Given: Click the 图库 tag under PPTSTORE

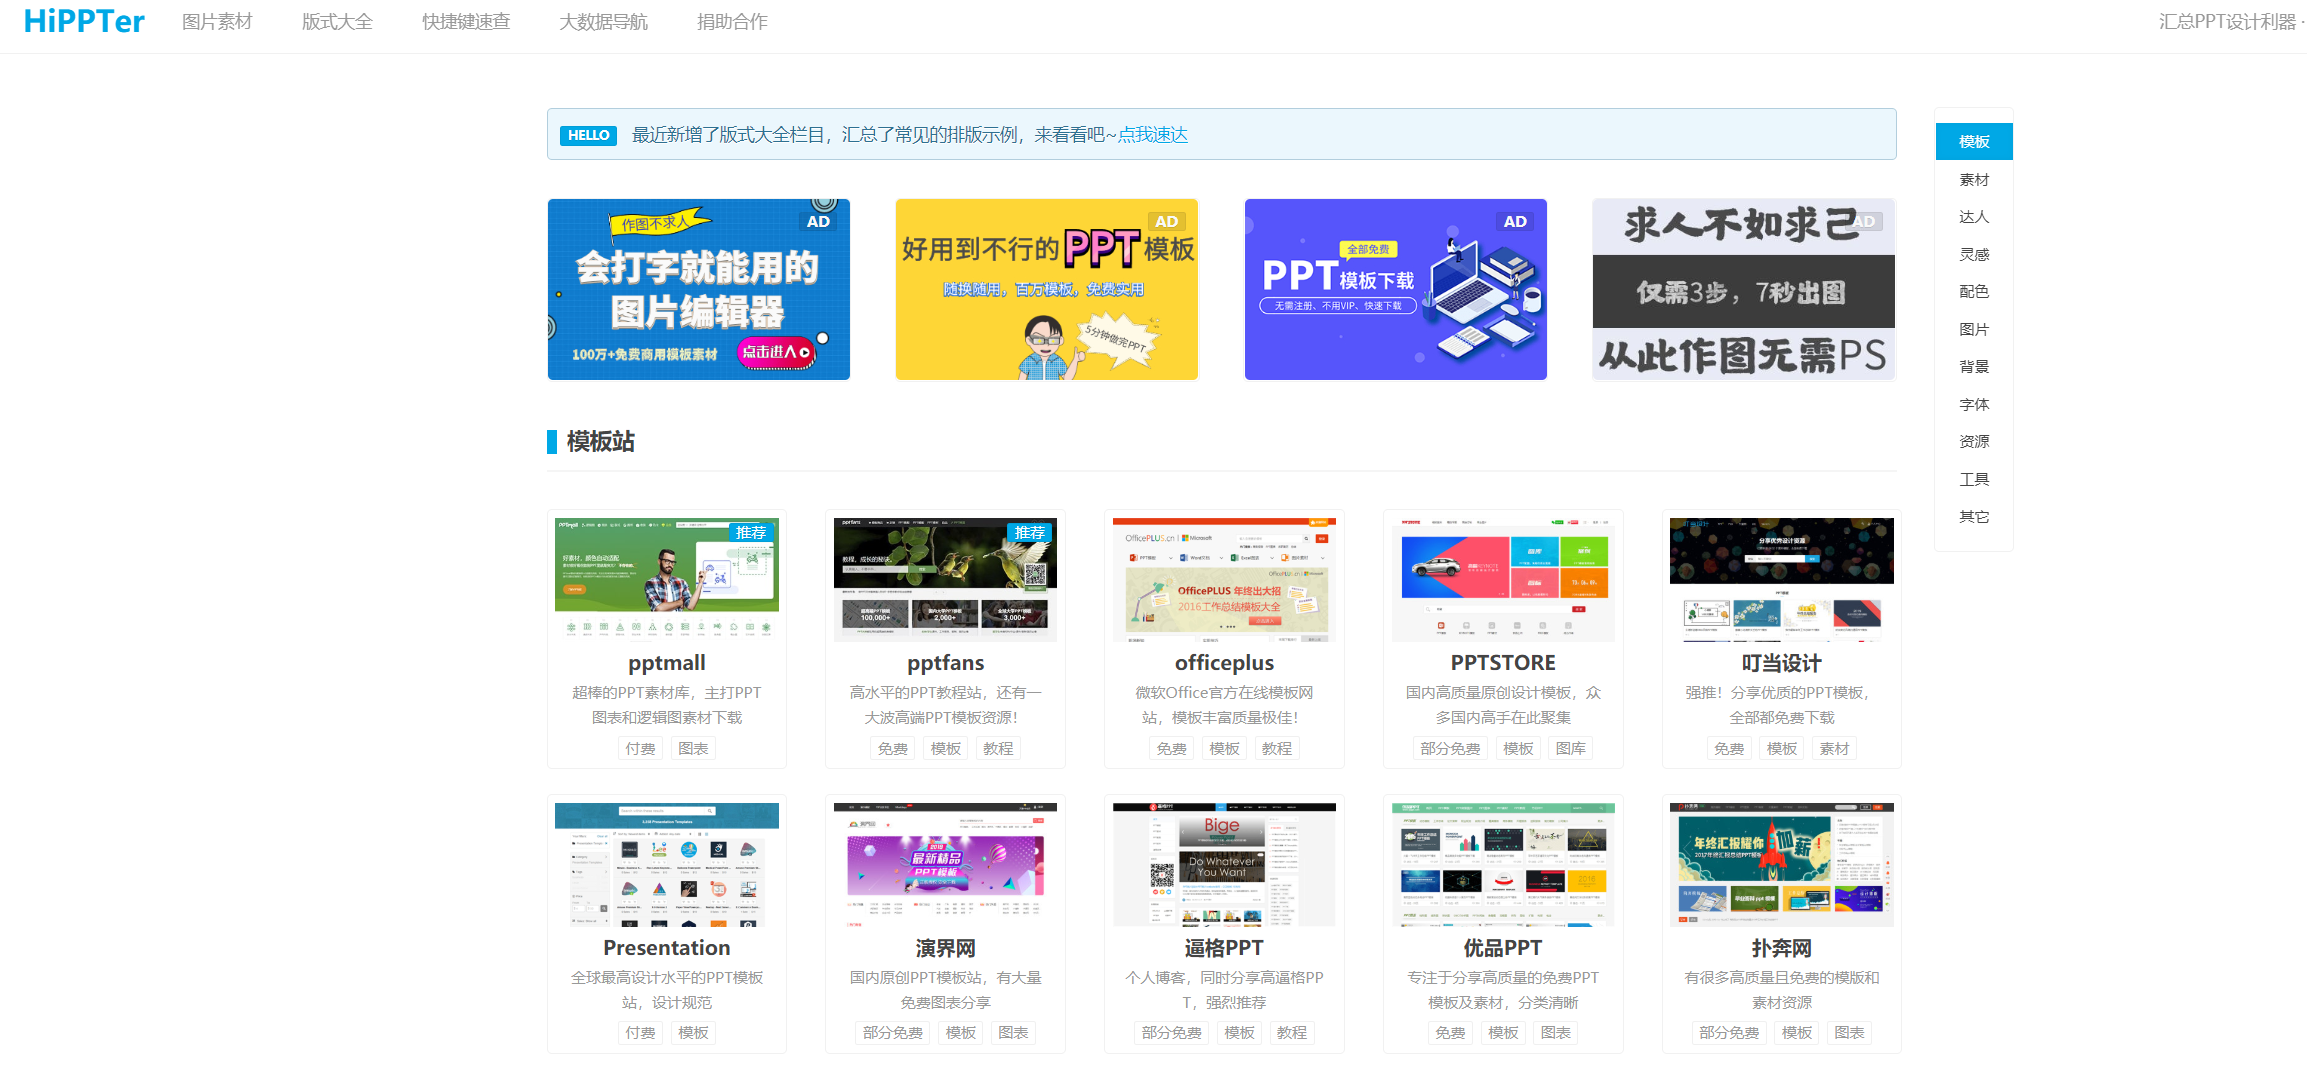Looking at the screenshot, I should pyautogui.click(x=1571, y=749).
